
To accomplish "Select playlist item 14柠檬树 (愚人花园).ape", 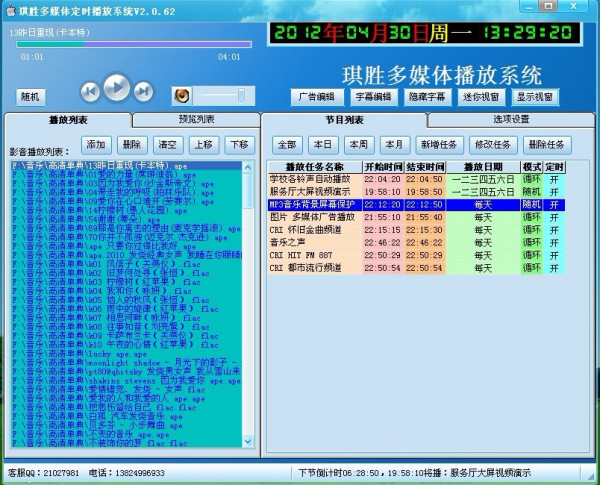I will 127,211.
